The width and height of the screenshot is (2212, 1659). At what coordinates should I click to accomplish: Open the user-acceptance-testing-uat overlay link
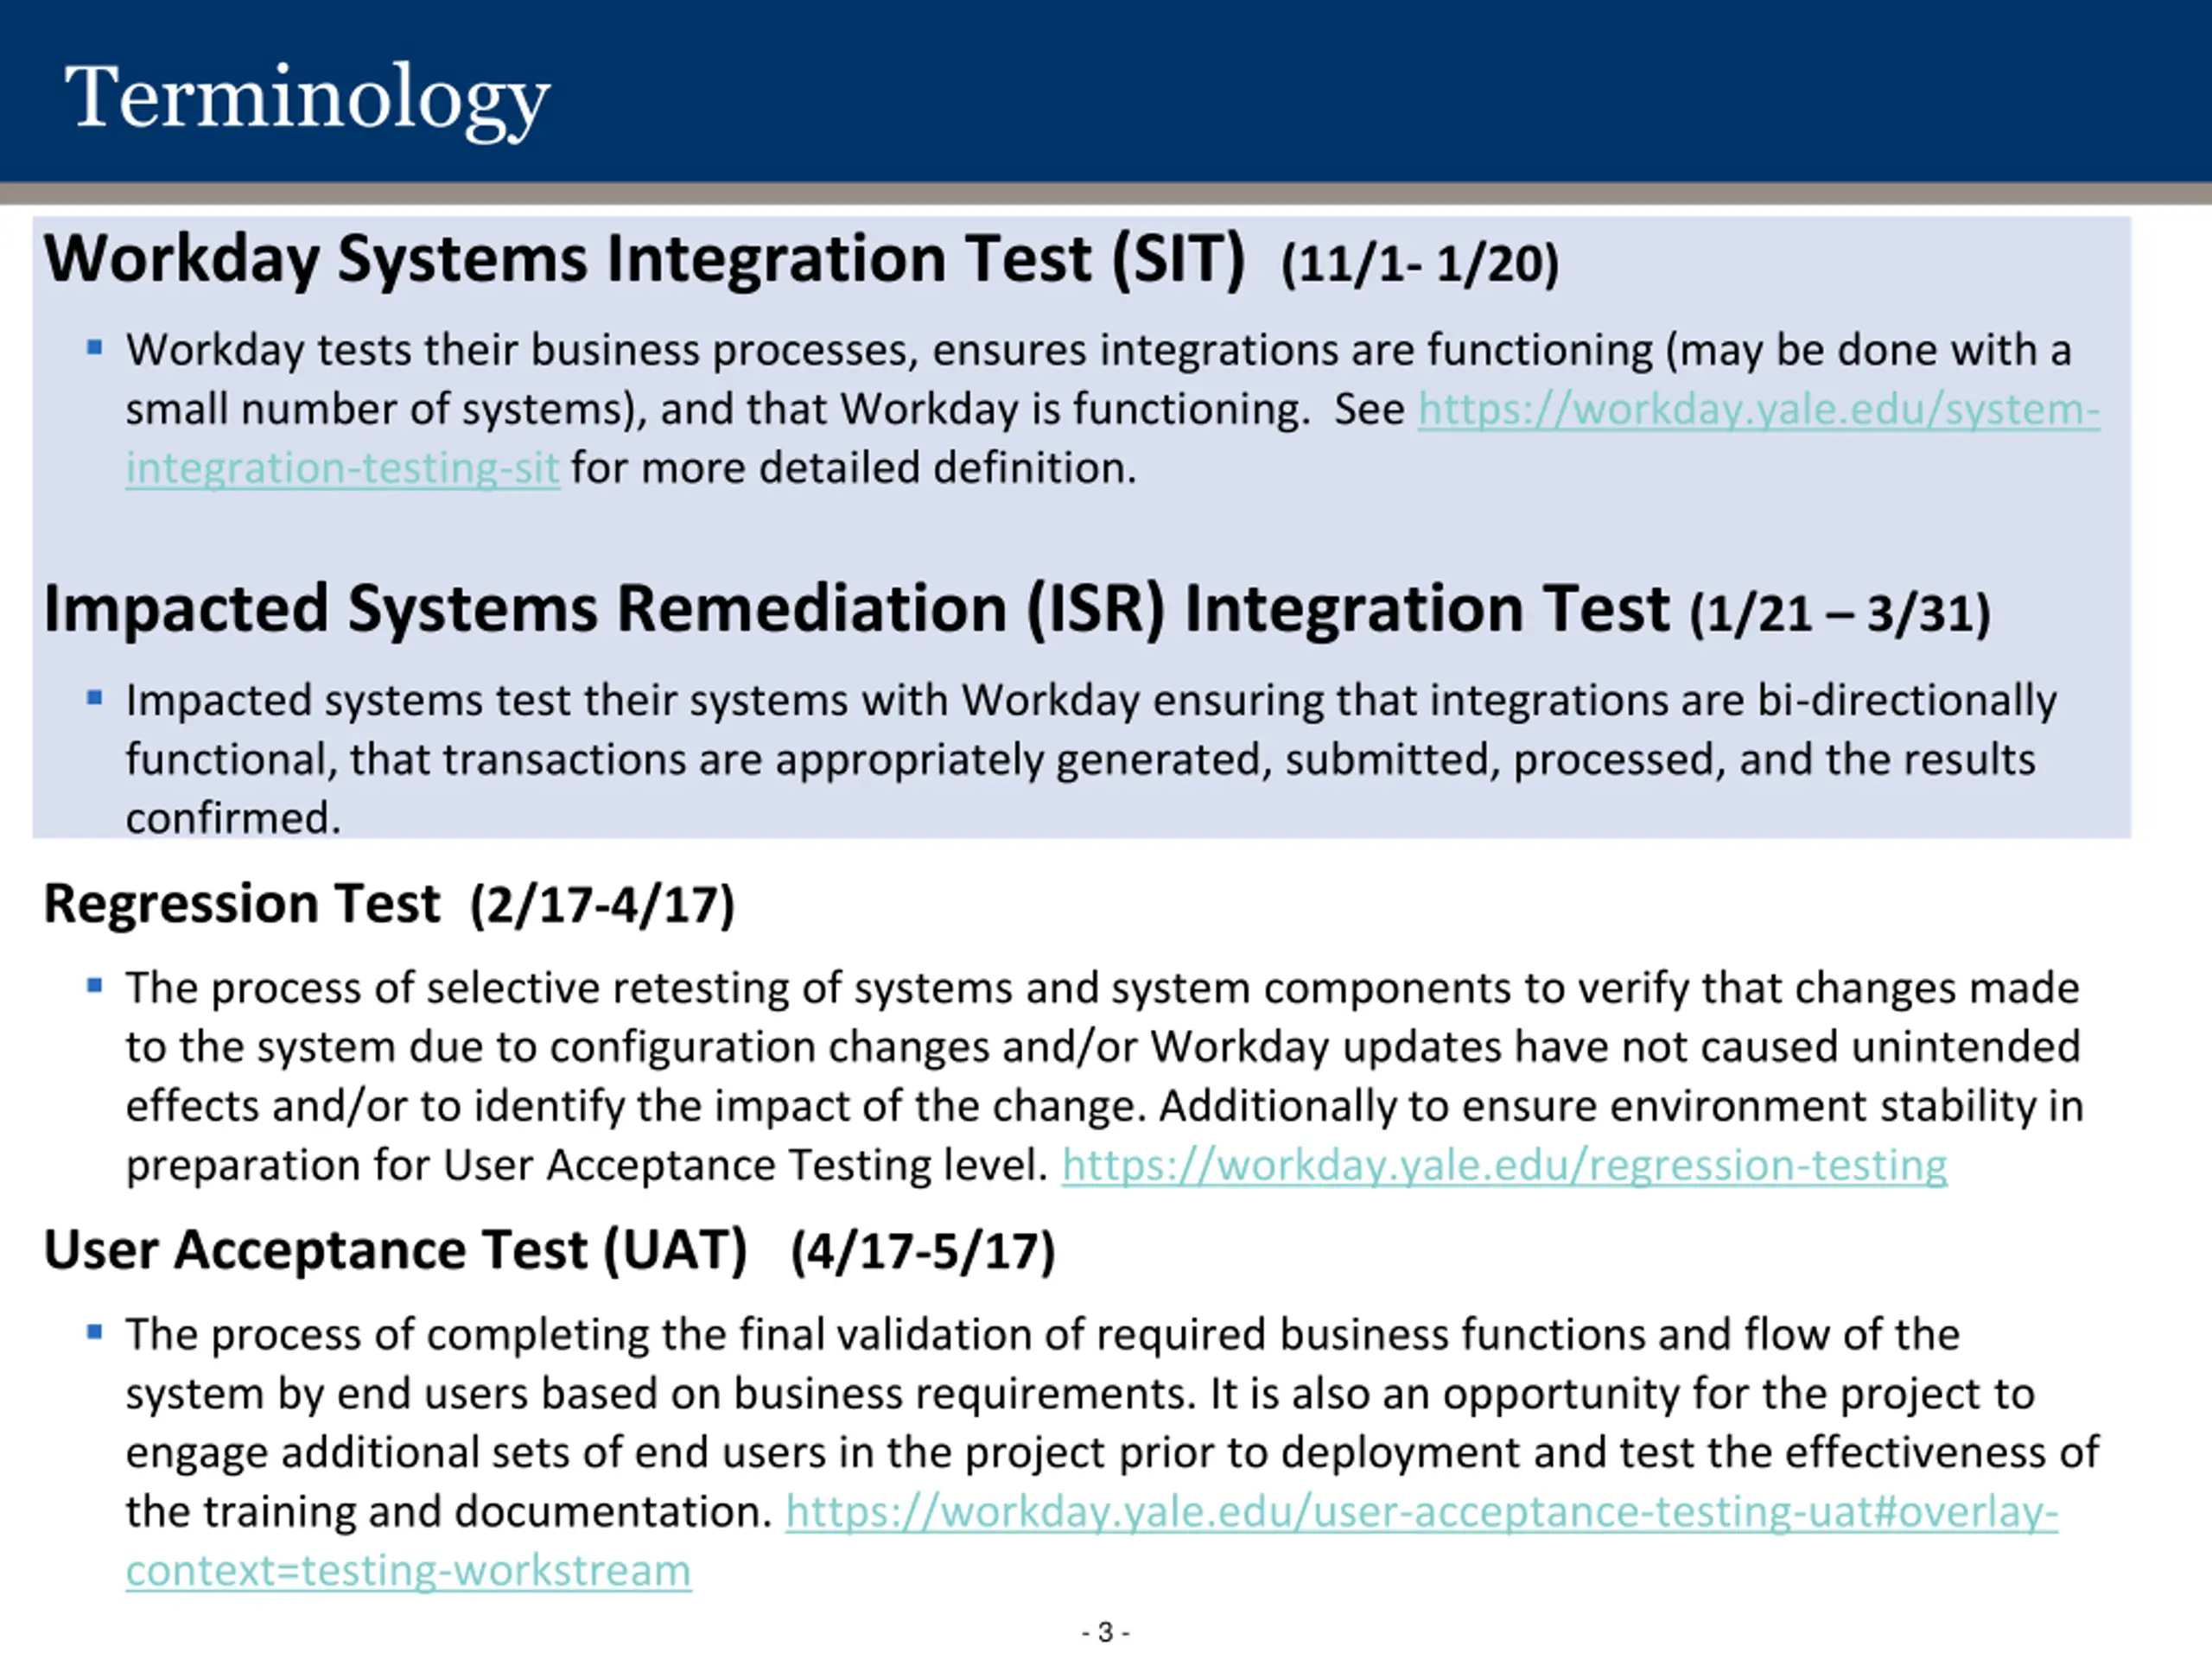(1421, 1511)
